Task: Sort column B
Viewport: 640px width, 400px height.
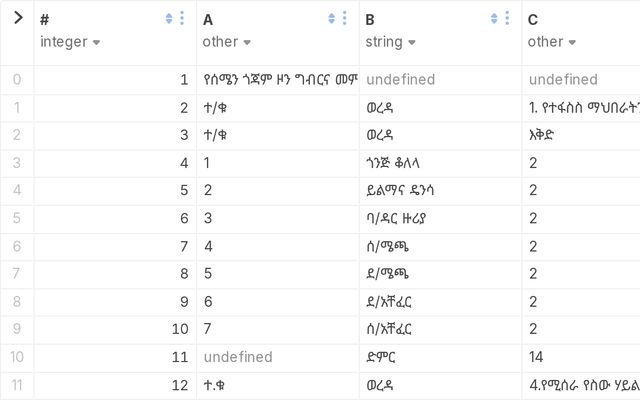Action: coord(494,18)
